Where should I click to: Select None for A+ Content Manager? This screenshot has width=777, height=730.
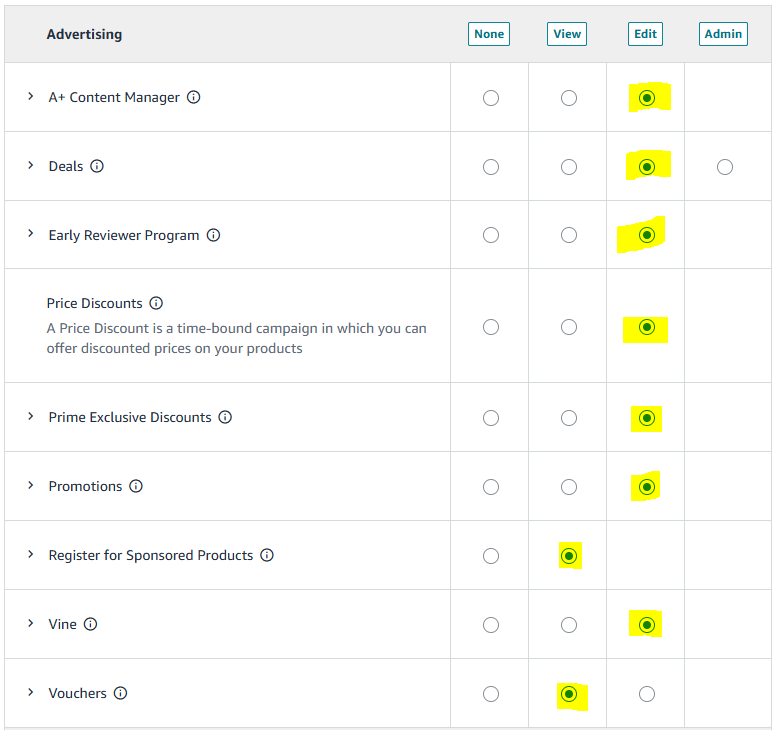click(490, 98)
